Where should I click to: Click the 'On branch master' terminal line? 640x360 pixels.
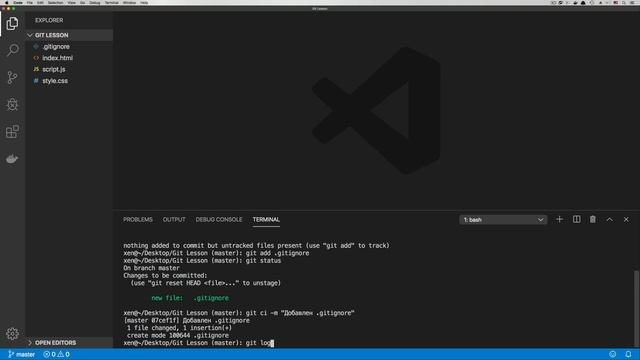(x=151, y=268)
